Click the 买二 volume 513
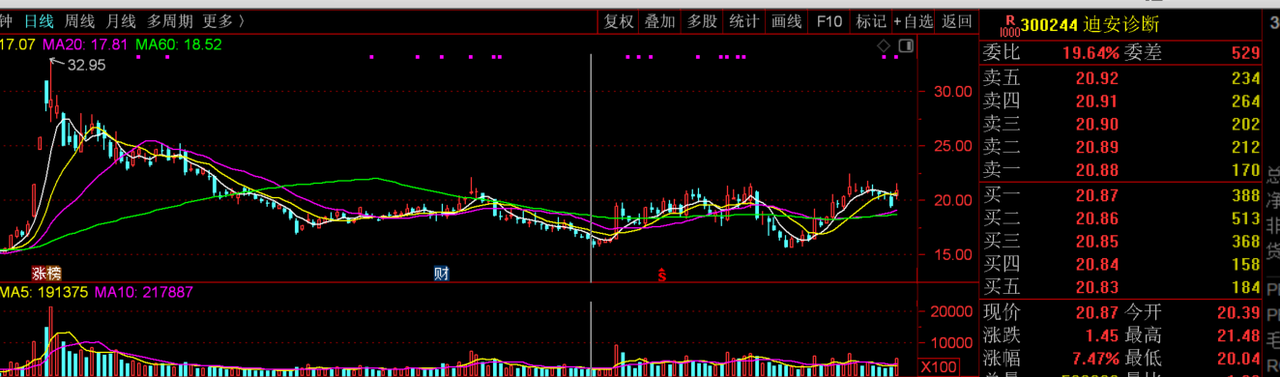Image resolution: width=1280 pixels, height=377 pixels. (x=1246, y=218)
